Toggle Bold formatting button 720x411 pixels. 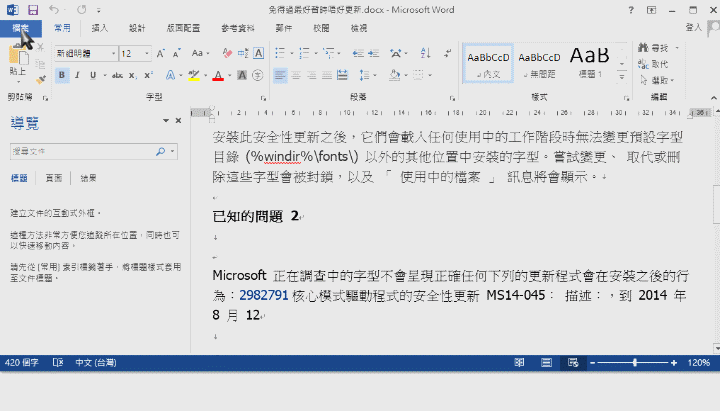pos(62,75)
